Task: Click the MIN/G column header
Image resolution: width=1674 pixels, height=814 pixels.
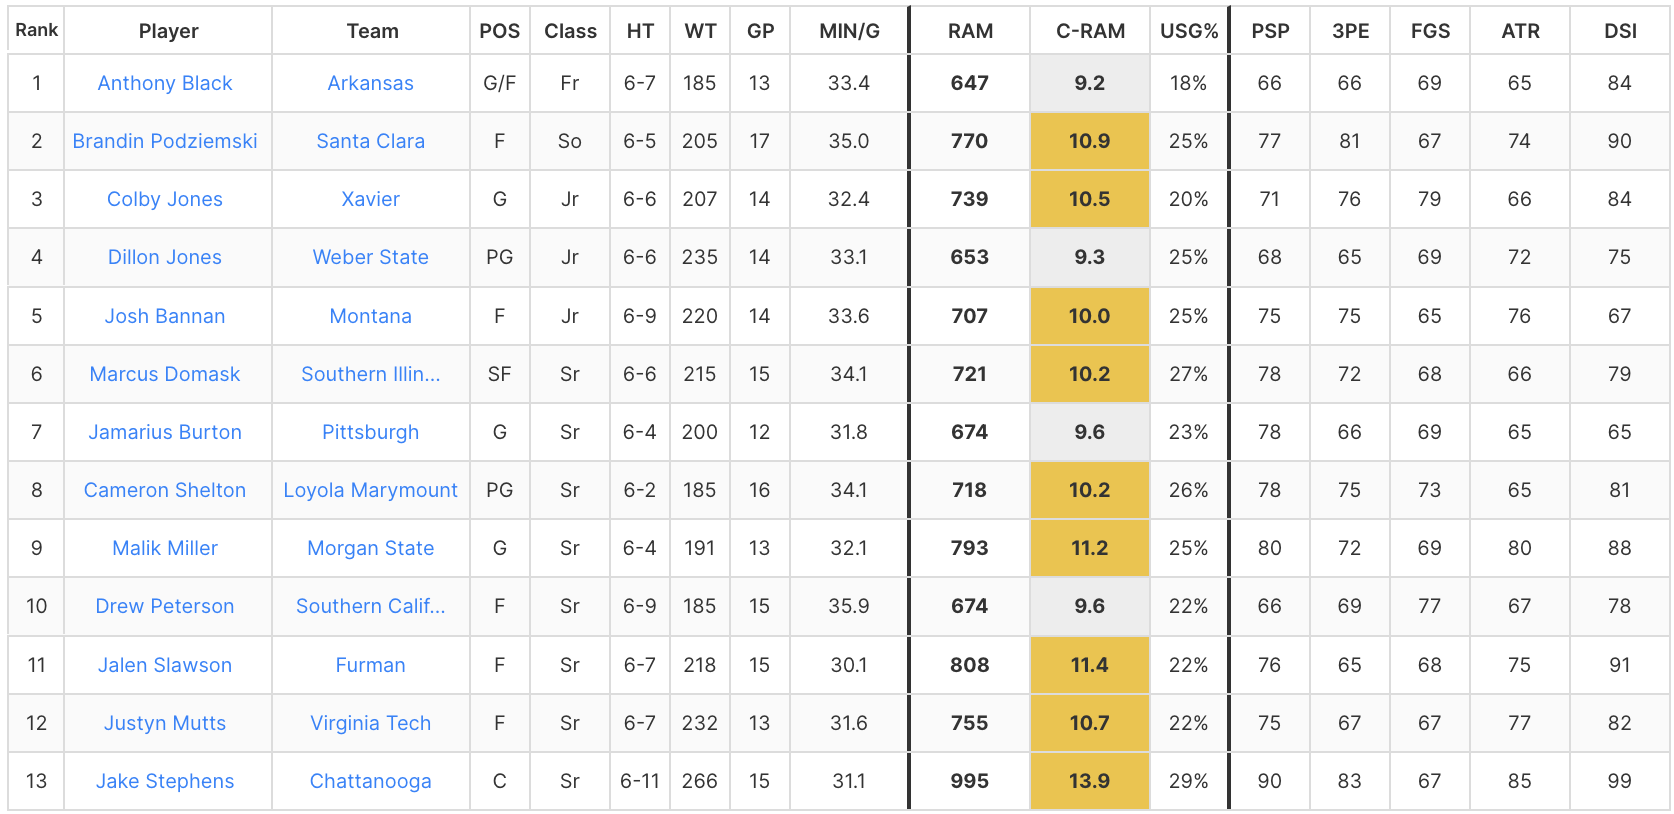Action: pos(849,31)
